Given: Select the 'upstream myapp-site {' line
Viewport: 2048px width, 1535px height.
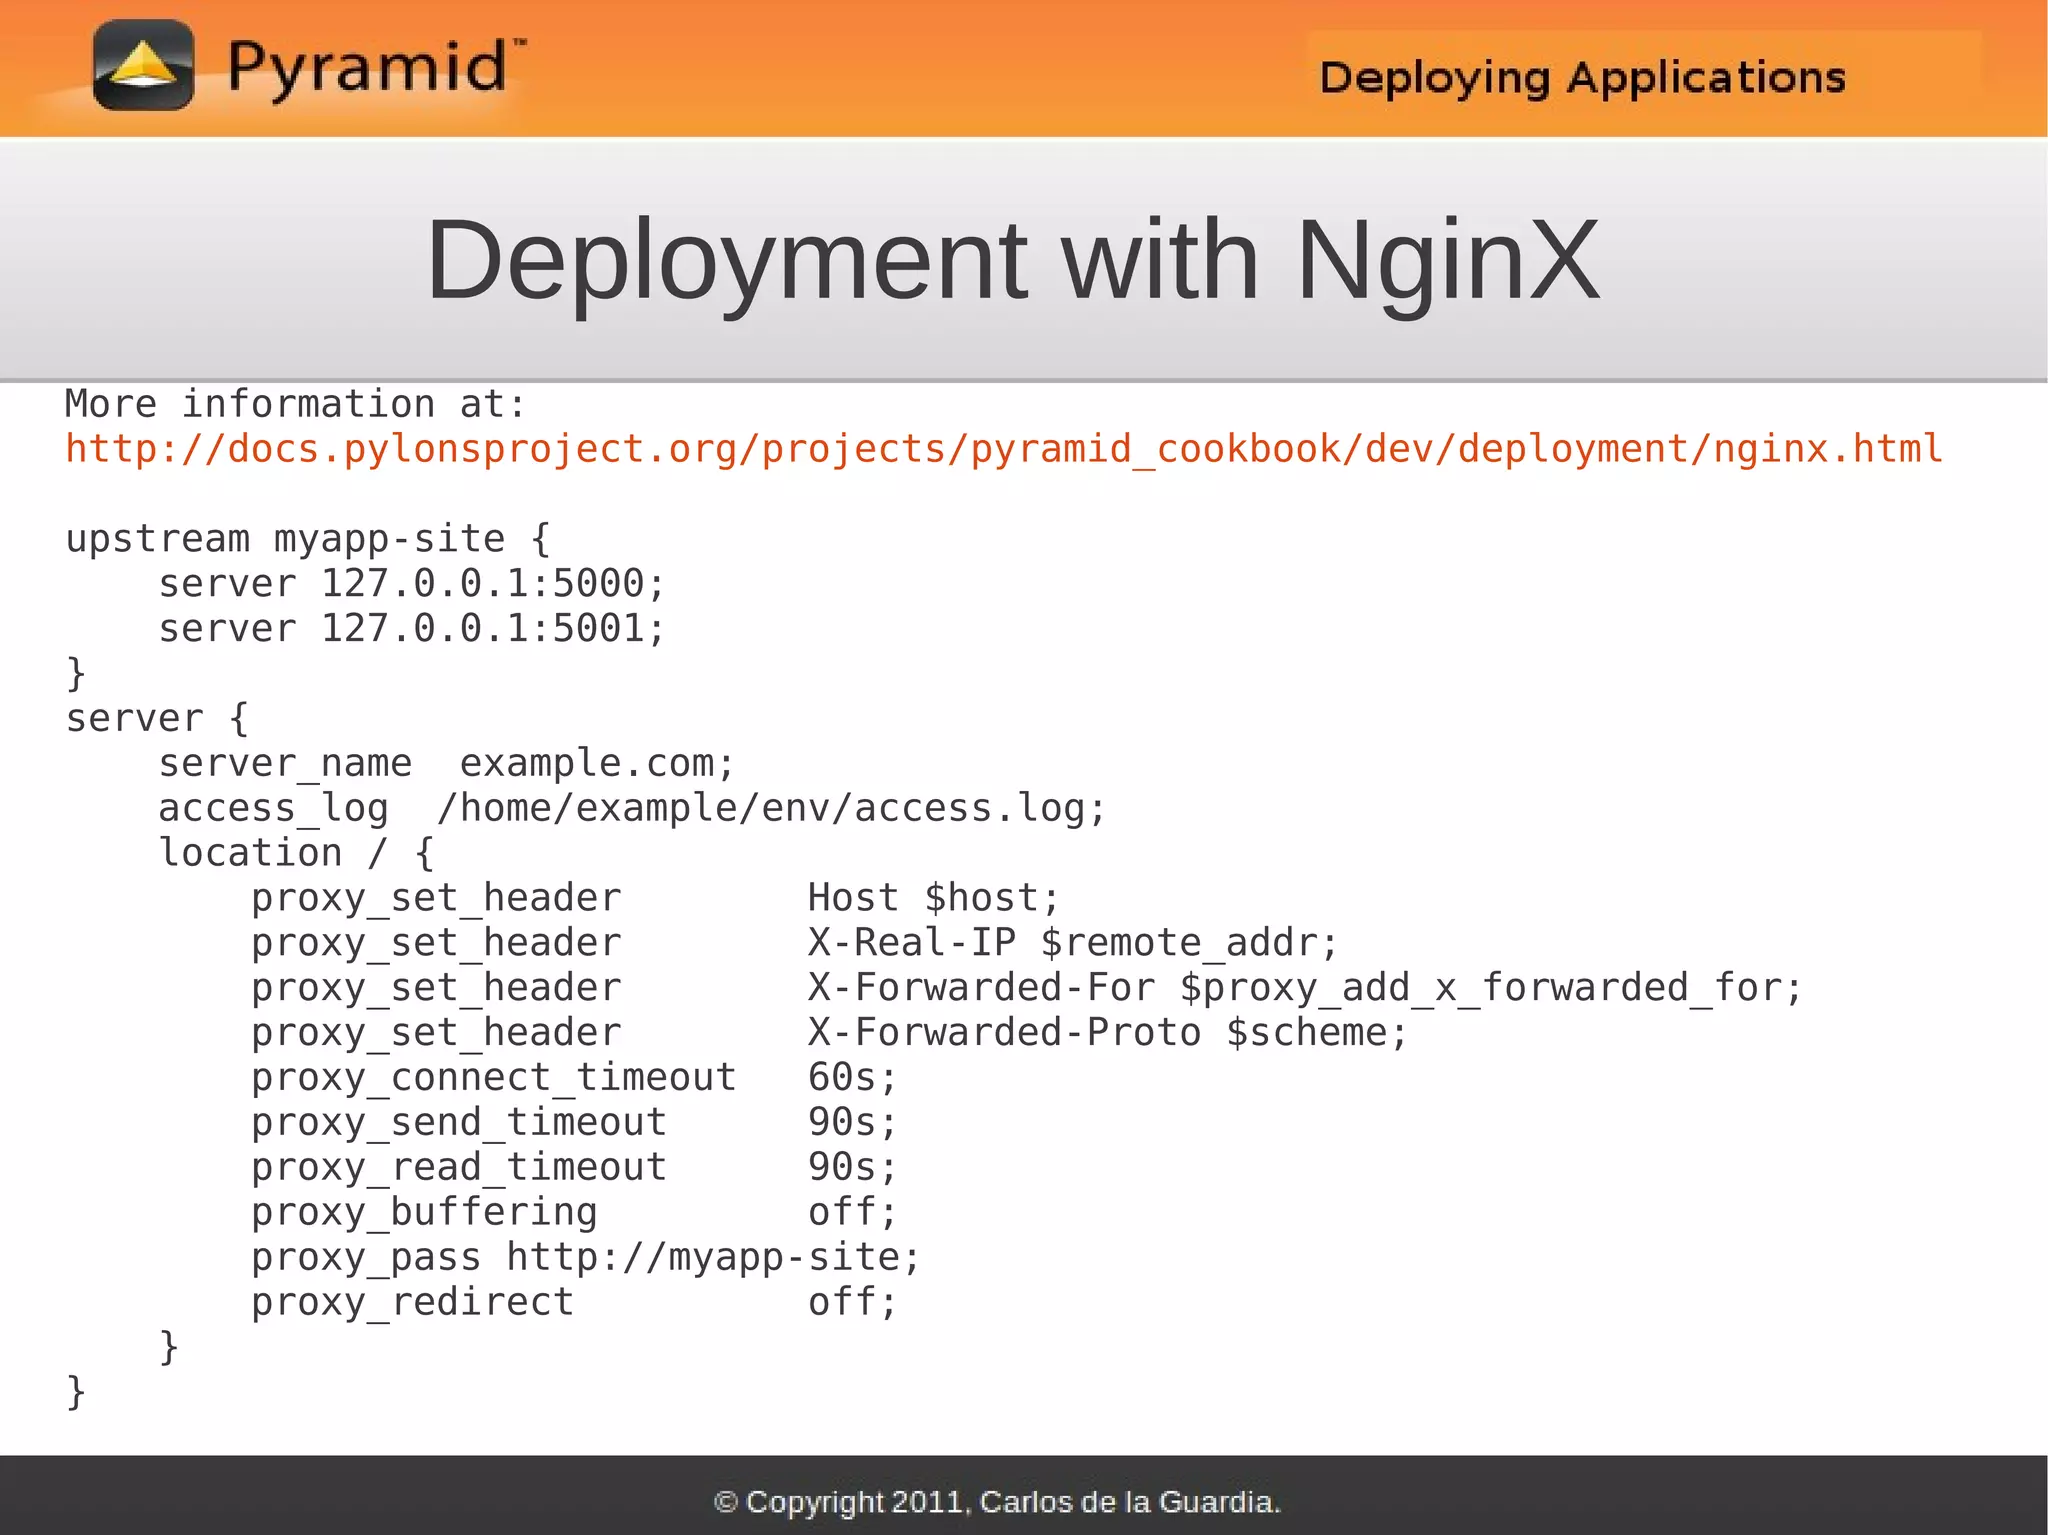Looking at the screenshot, I should pos(308,540).
